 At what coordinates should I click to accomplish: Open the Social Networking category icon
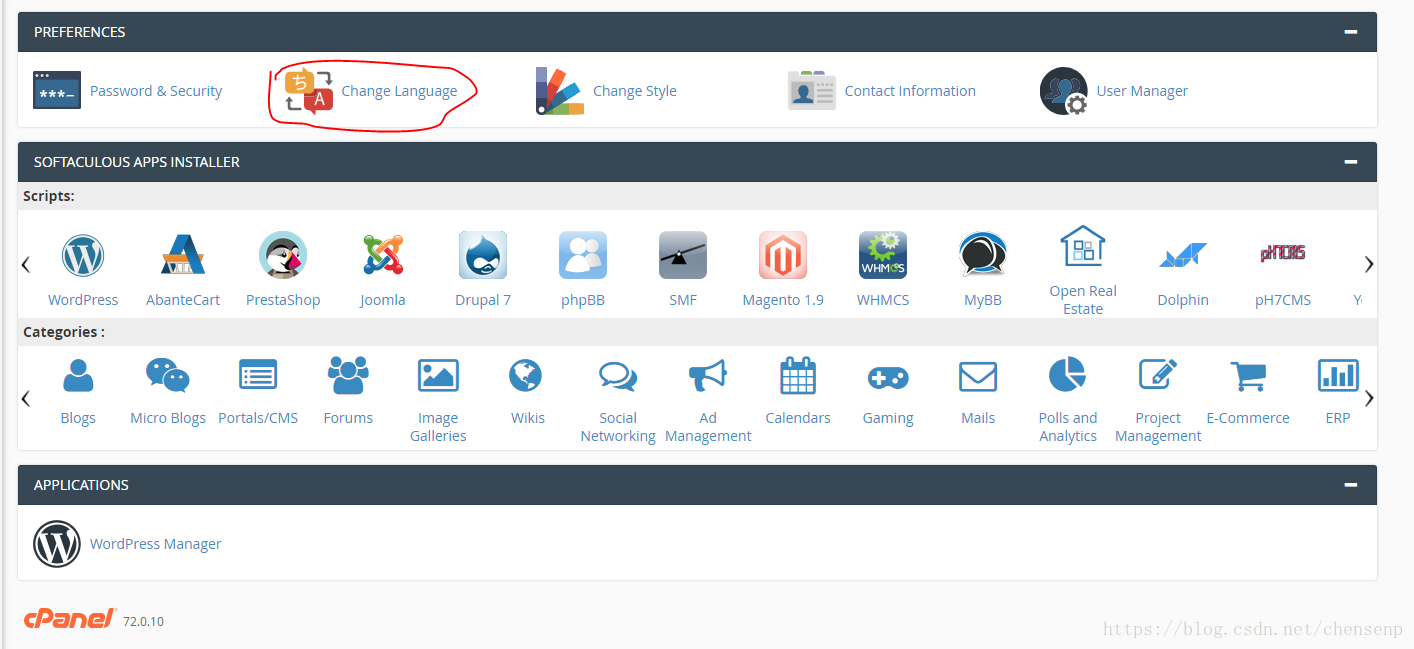[x=618, y=376]
